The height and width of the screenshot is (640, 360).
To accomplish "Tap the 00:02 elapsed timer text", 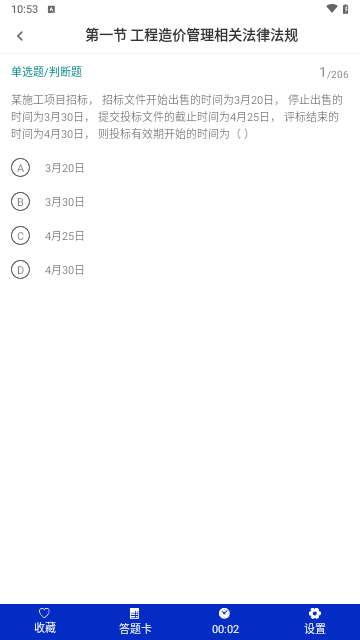I will click(225, 629).
